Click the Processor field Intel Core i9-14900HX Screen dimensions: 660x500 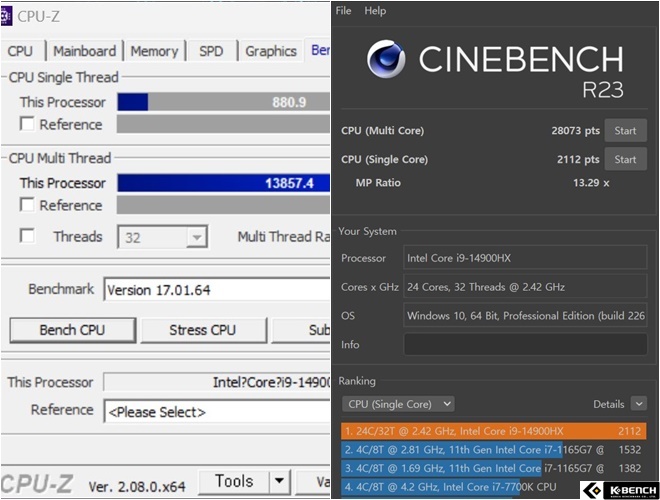click(x=525, y=258)
